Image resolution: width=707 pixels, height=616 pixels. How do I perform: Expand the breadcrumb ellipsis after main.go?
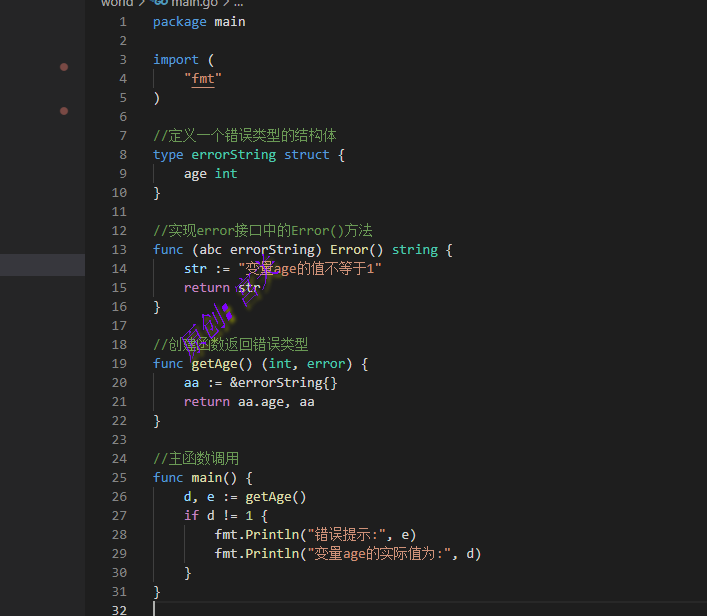point(238,3)
